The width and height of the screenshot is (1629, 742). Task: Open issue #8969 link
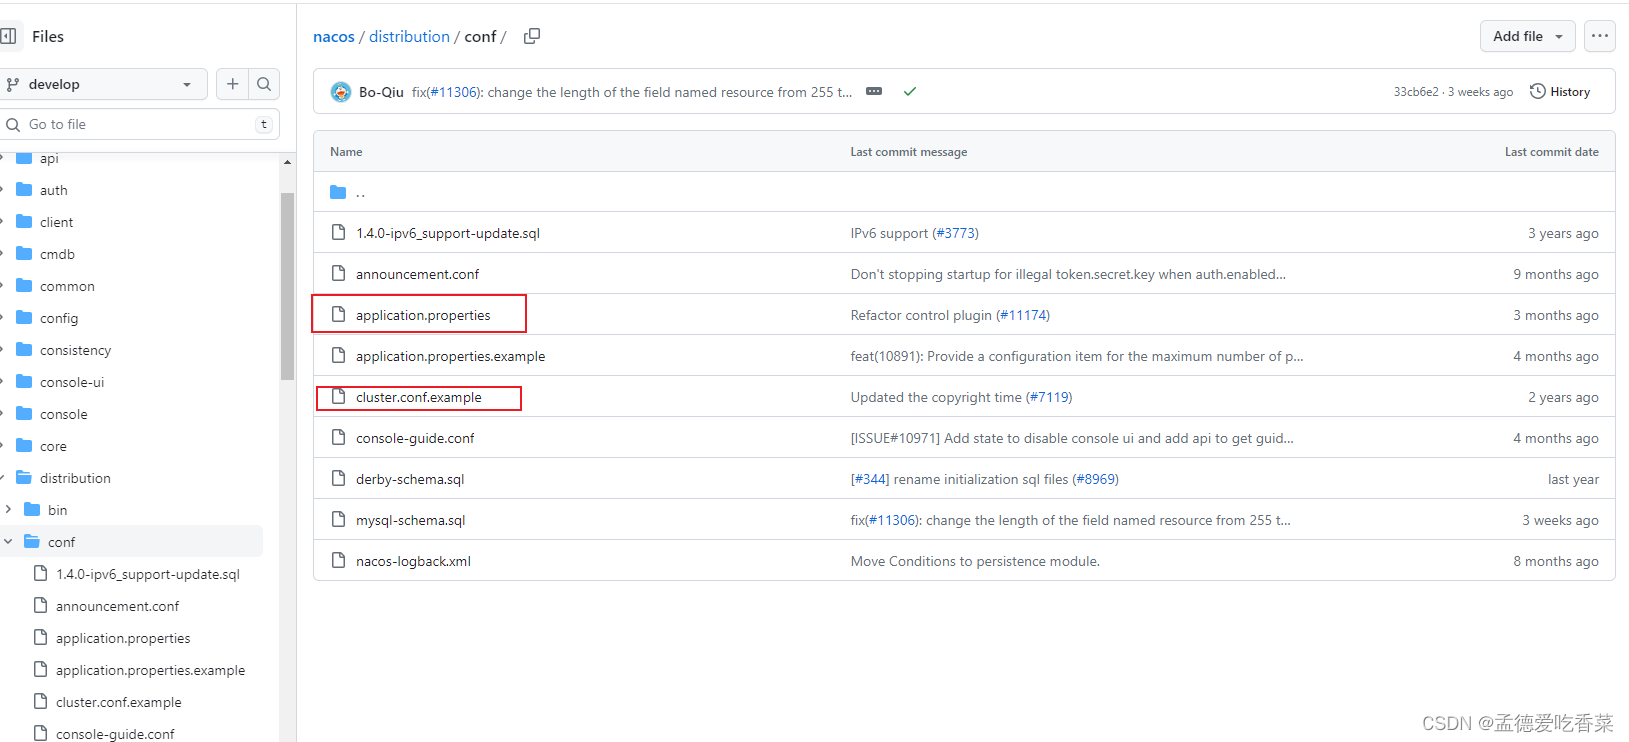(x=1095, y=479)
